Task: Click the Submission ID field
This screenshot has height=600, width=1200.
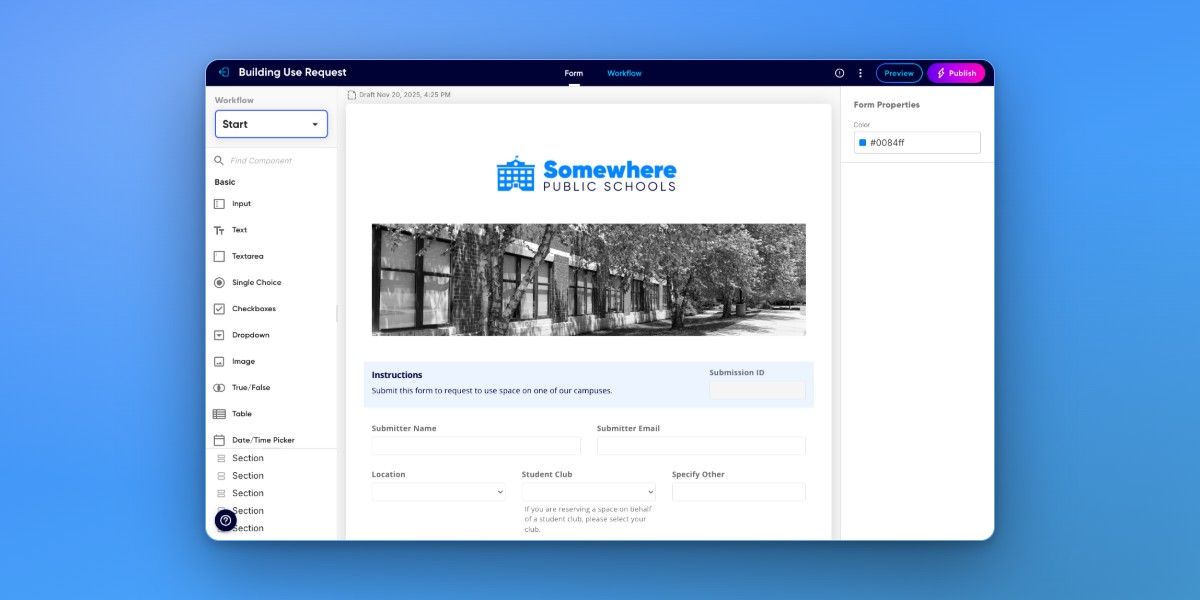Action: (757, 390)
